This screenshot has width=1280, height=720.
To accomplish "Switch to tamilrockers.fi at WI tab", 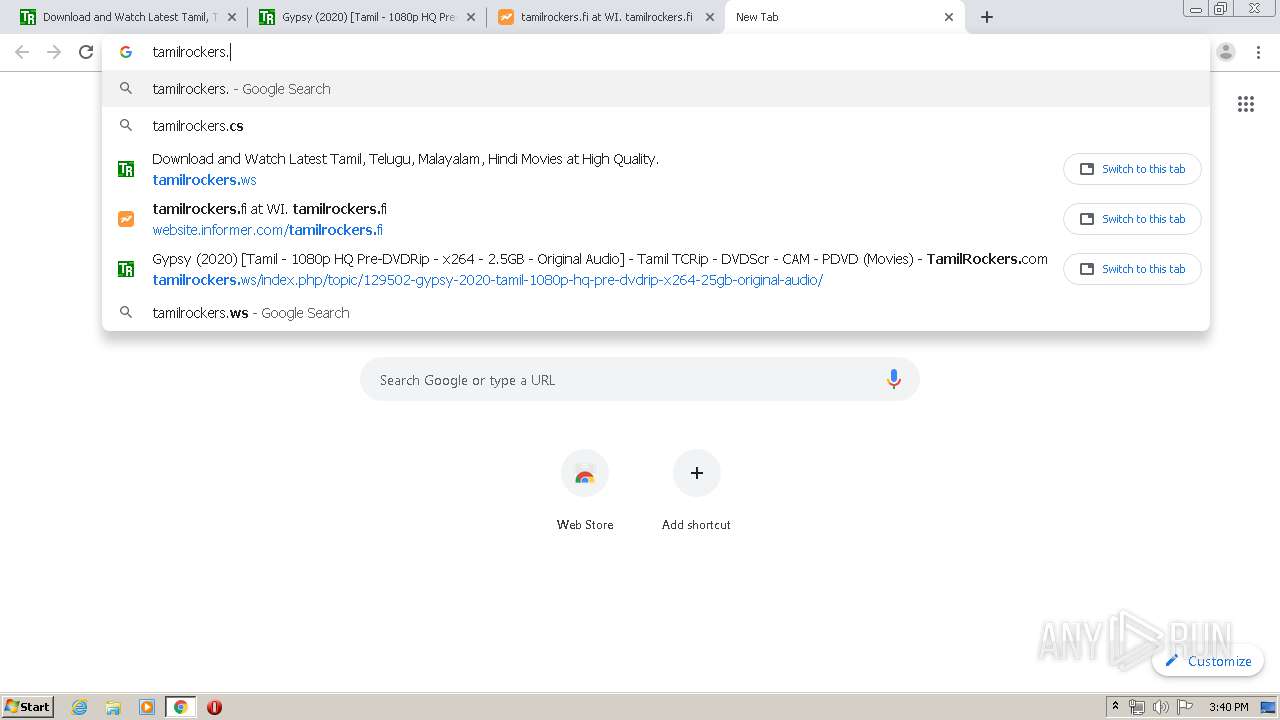I will coord(605,17).
